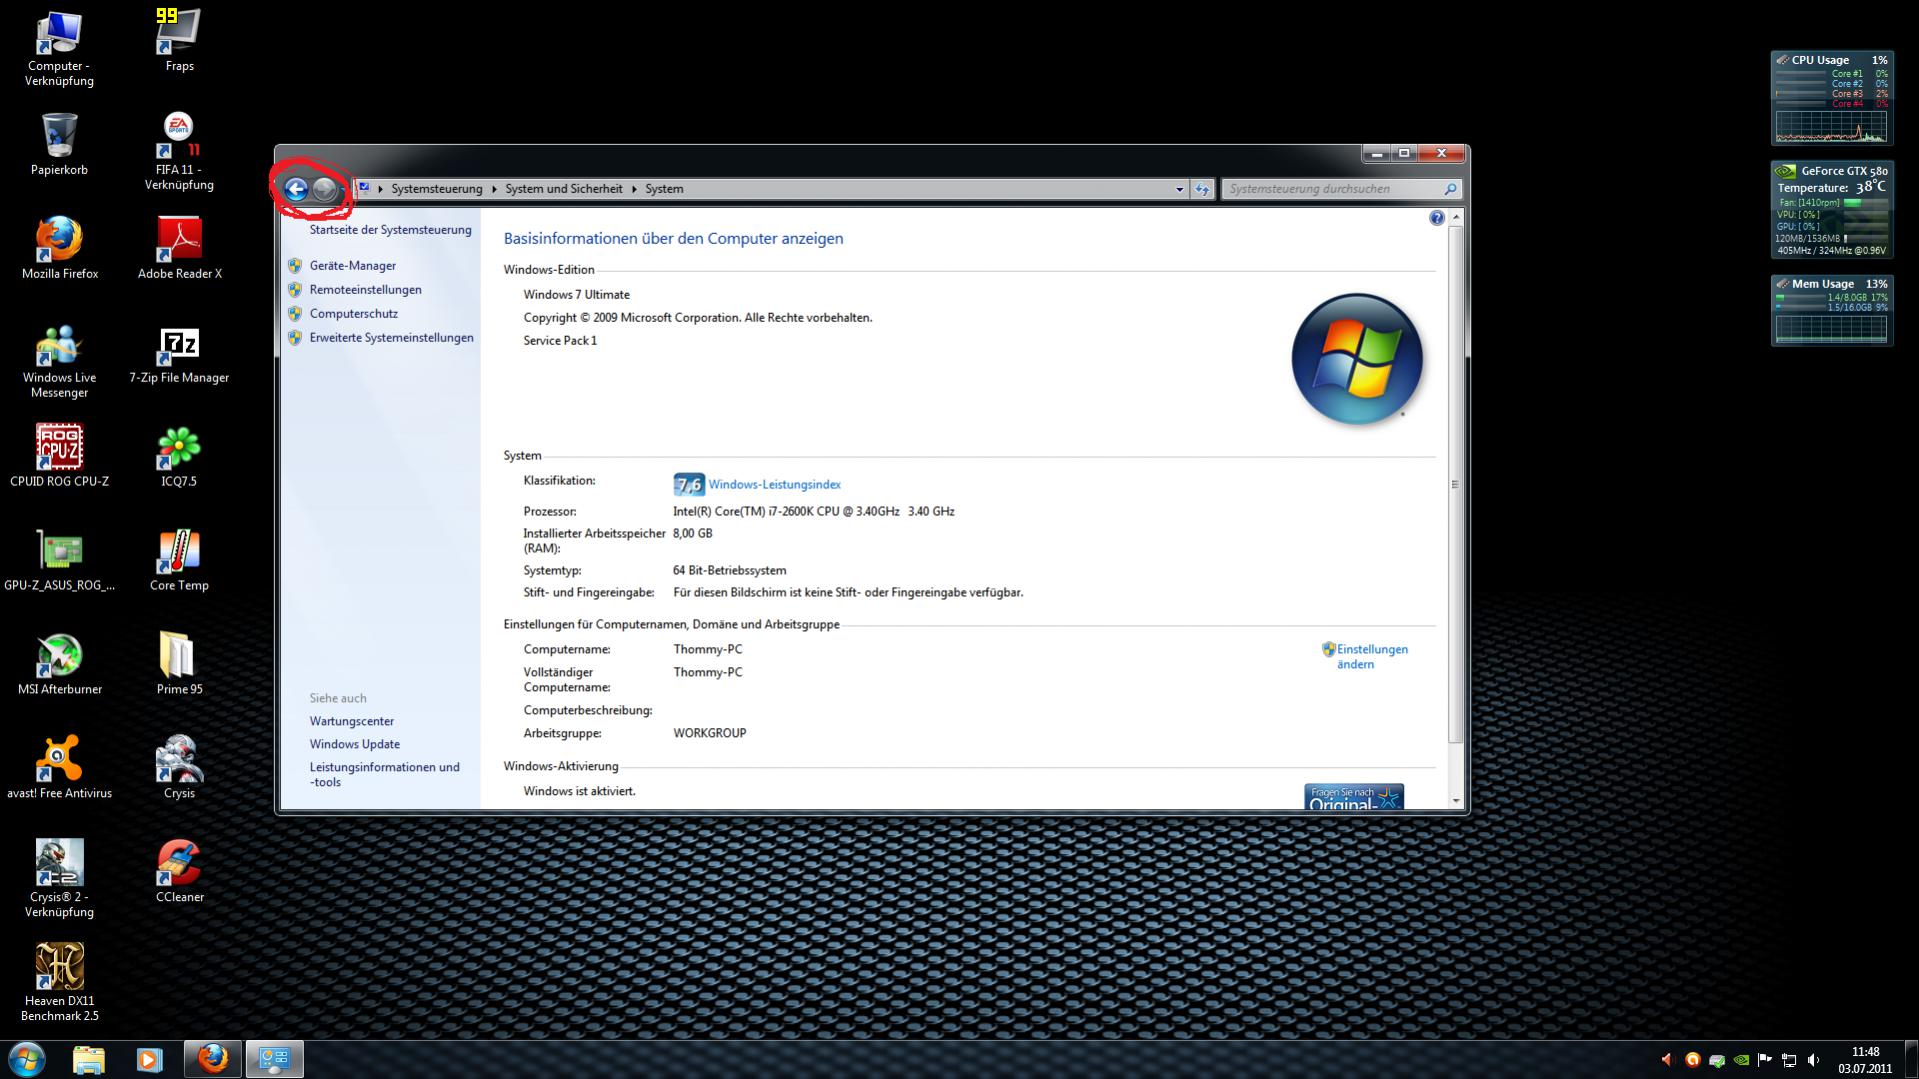Click the System breadcrumb segment
The width and height of the screenshot is (1919, 1079).
tap(664, 189)
